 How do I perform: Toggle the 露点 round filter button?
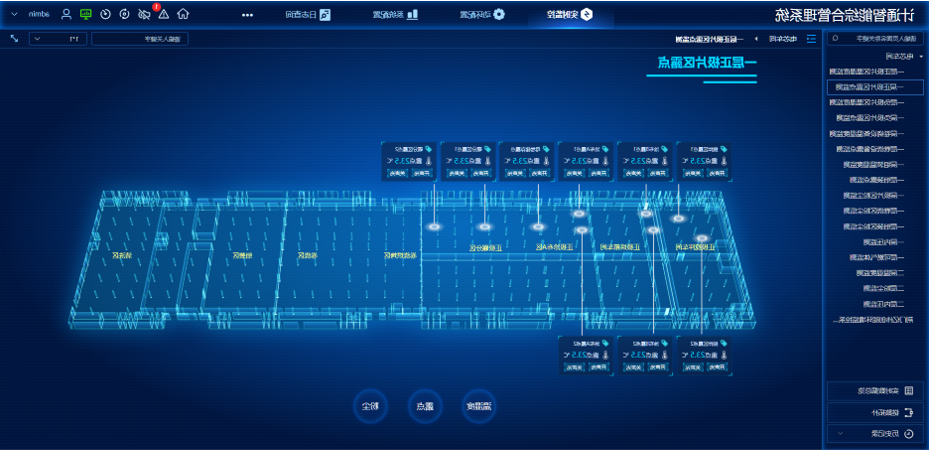pos(425,406)
